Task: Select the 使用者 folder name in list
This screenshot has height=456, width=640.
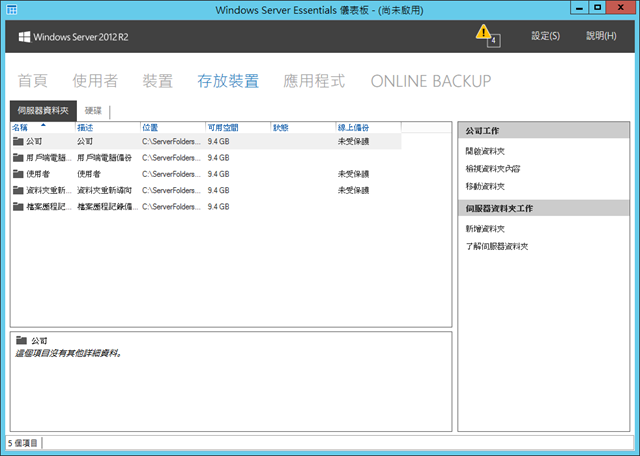Action: 38,174
